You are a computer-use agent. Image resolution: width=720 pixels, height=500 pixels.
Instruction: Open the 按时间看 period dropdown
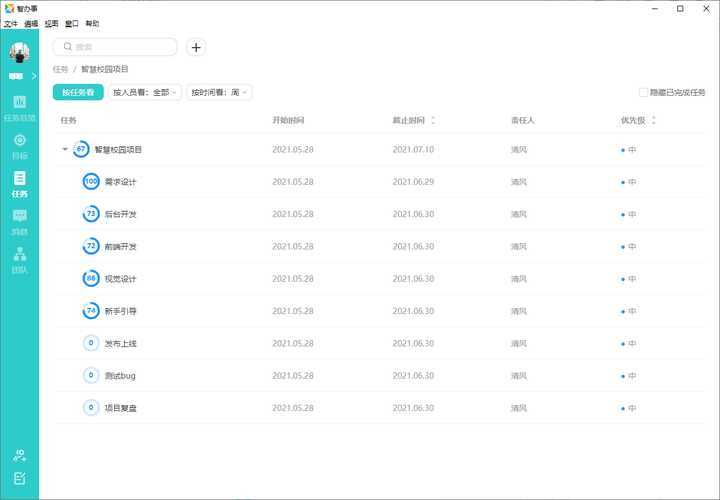[219, 92]
